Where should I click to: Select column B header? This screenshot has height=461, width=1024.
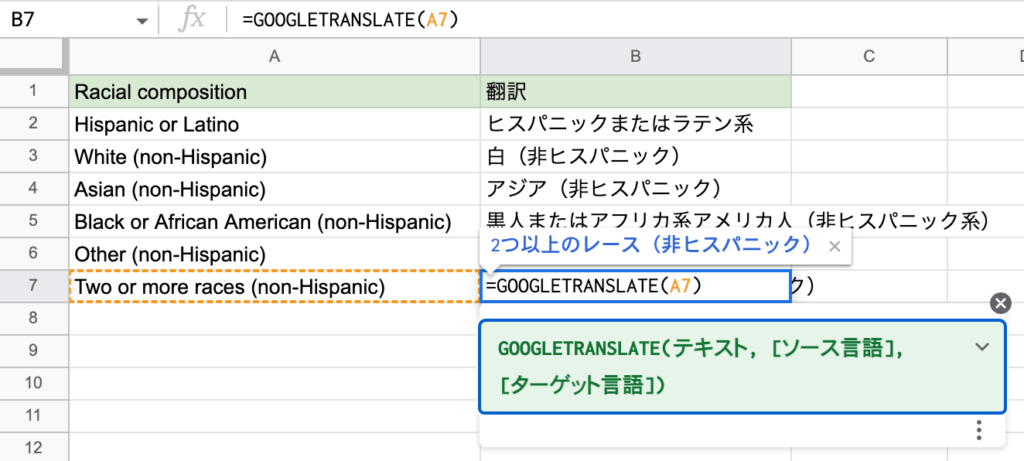pyautogui.click(x=635, y=58)
